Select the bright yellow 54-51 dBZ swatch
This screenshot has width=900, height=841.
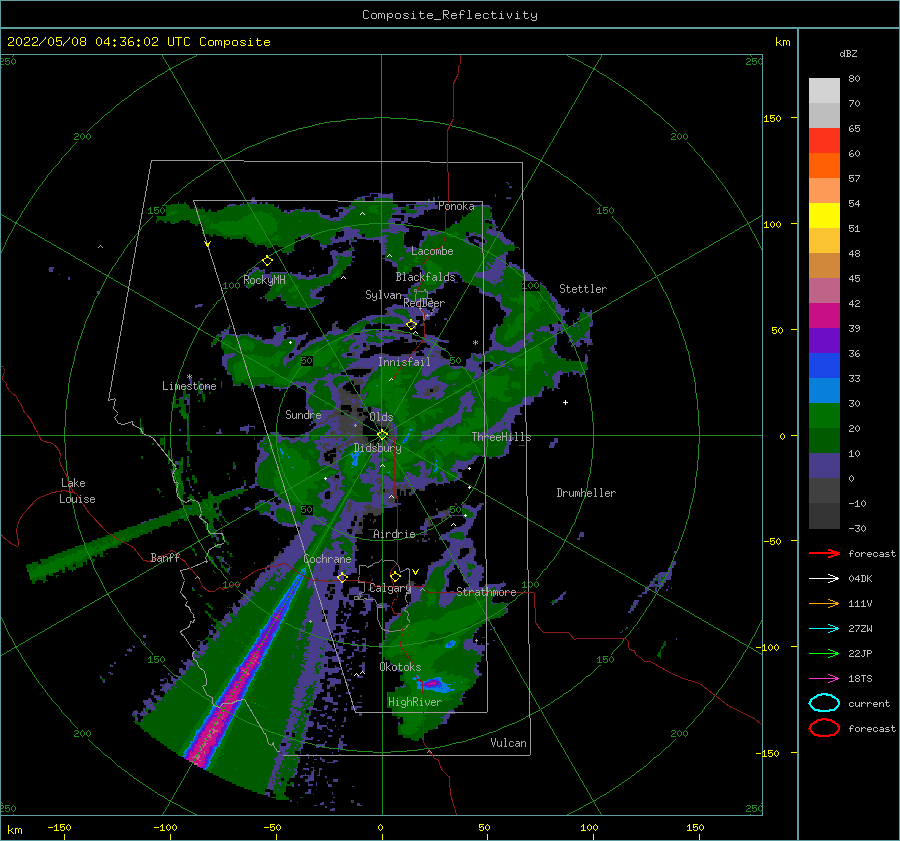click(x=824, y=215)
